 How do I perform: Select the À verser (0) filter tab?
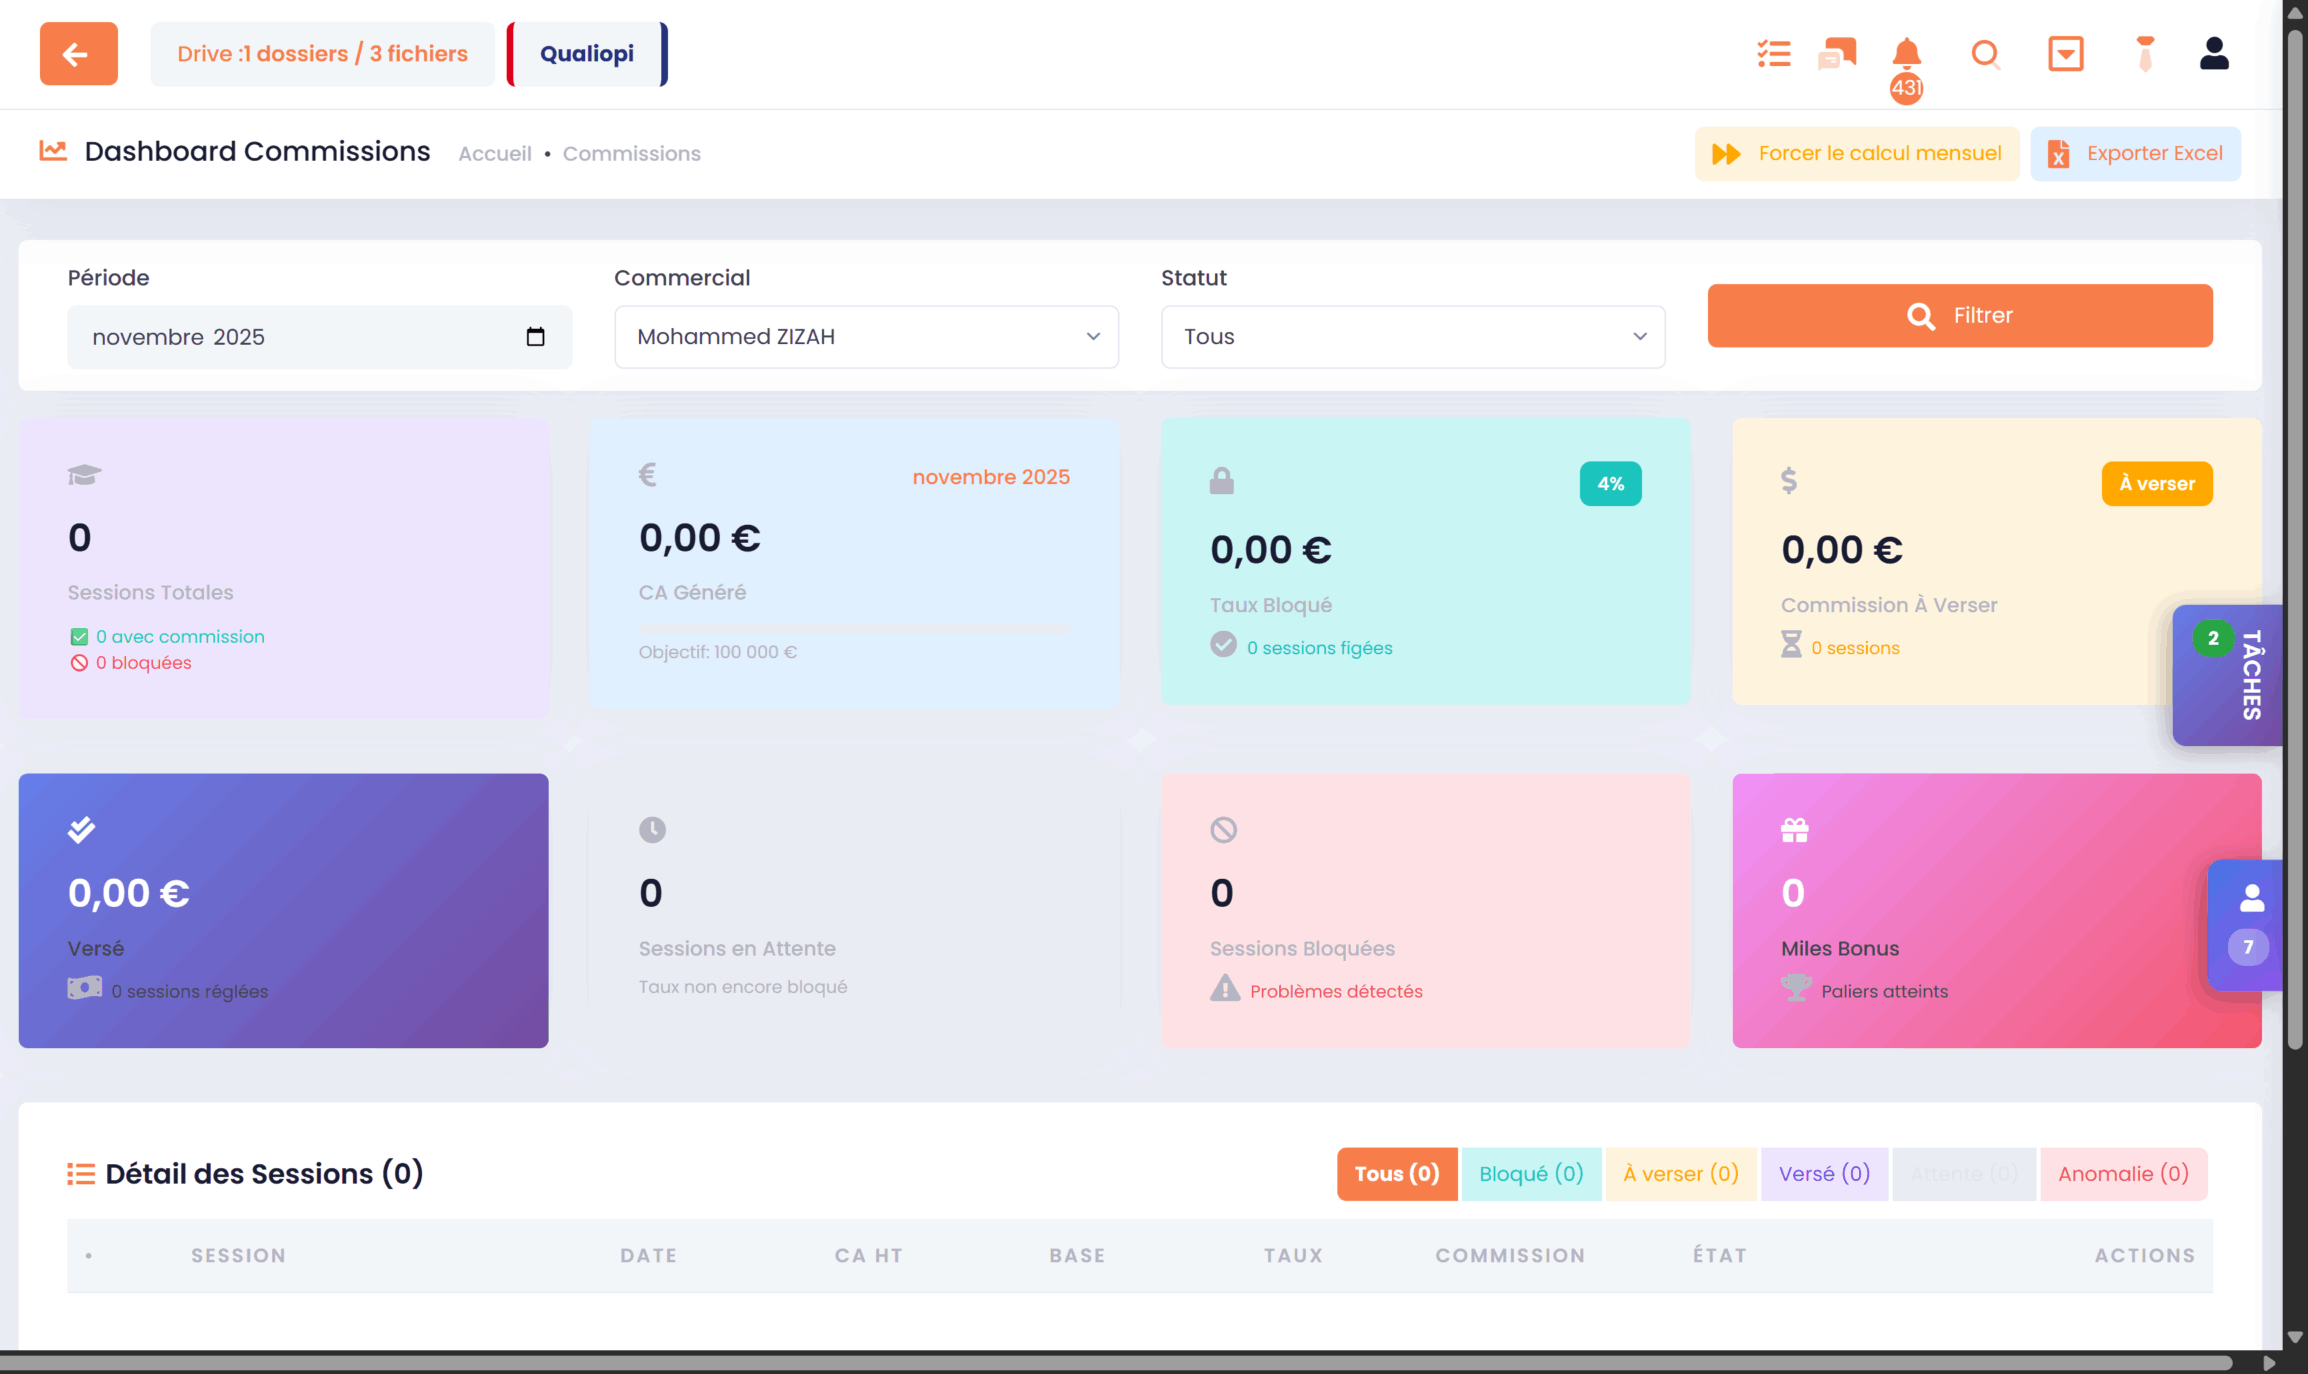pyautogui.click(x=1680, y=1174)
